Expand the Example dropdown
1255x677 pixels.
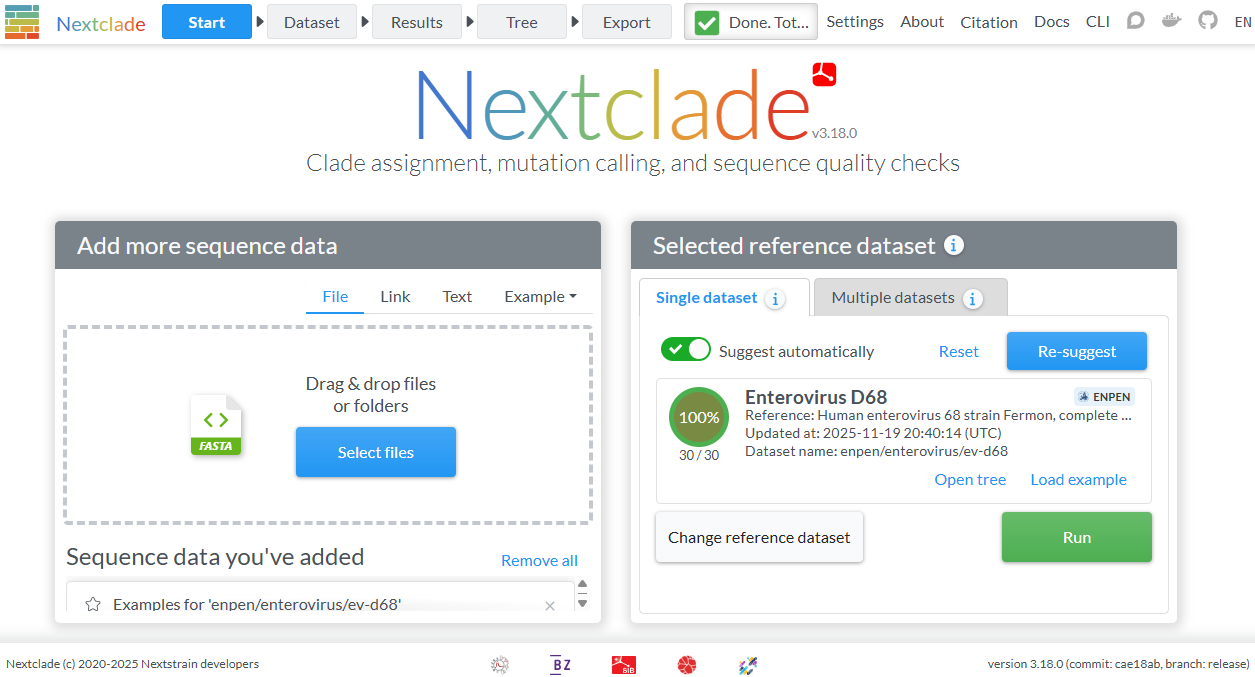[x=540, y=296]
